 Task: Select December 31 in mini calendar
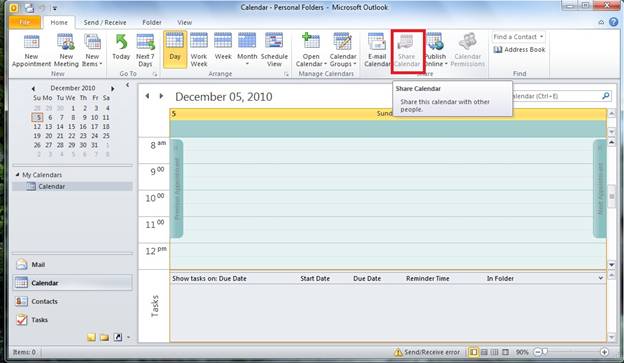[95, 145]
